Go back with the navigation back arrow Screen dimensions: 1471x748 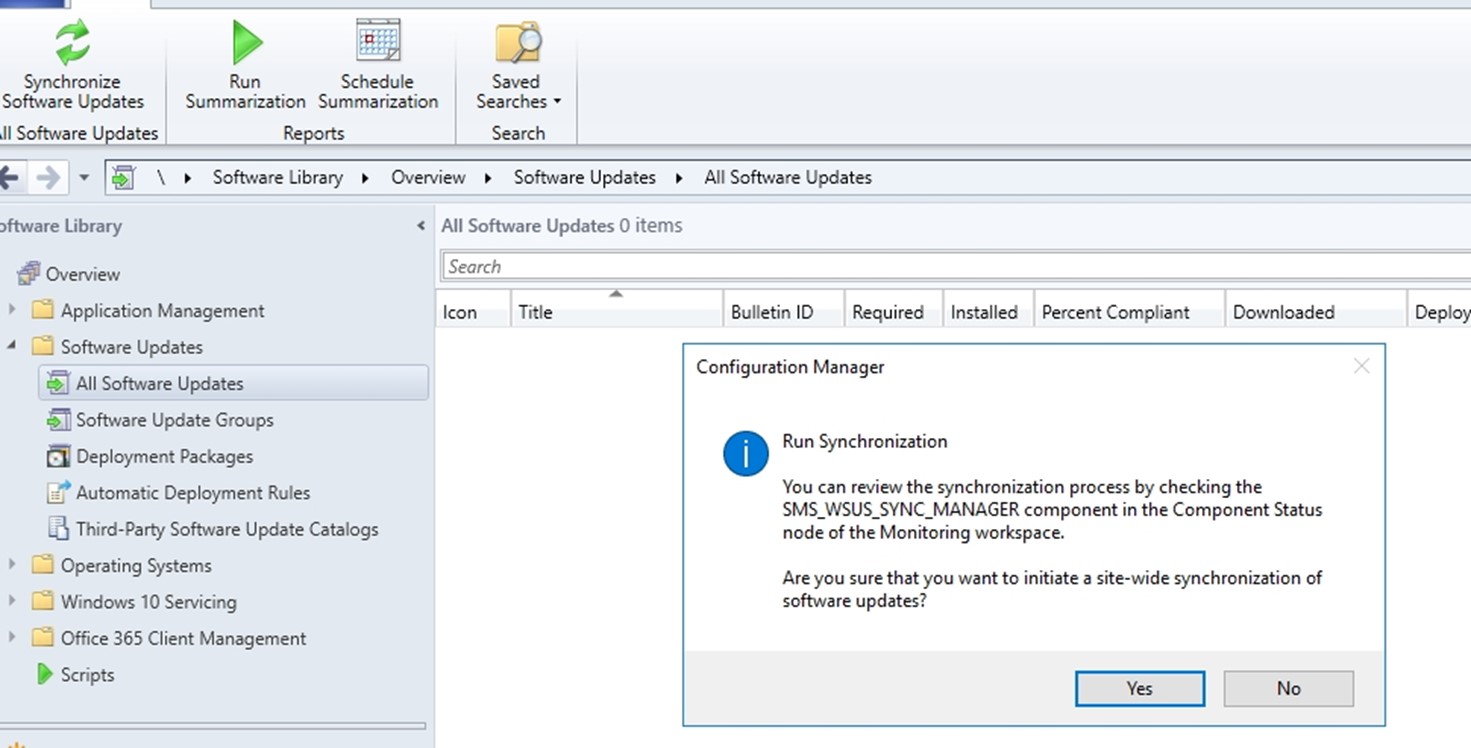point(10,178)
